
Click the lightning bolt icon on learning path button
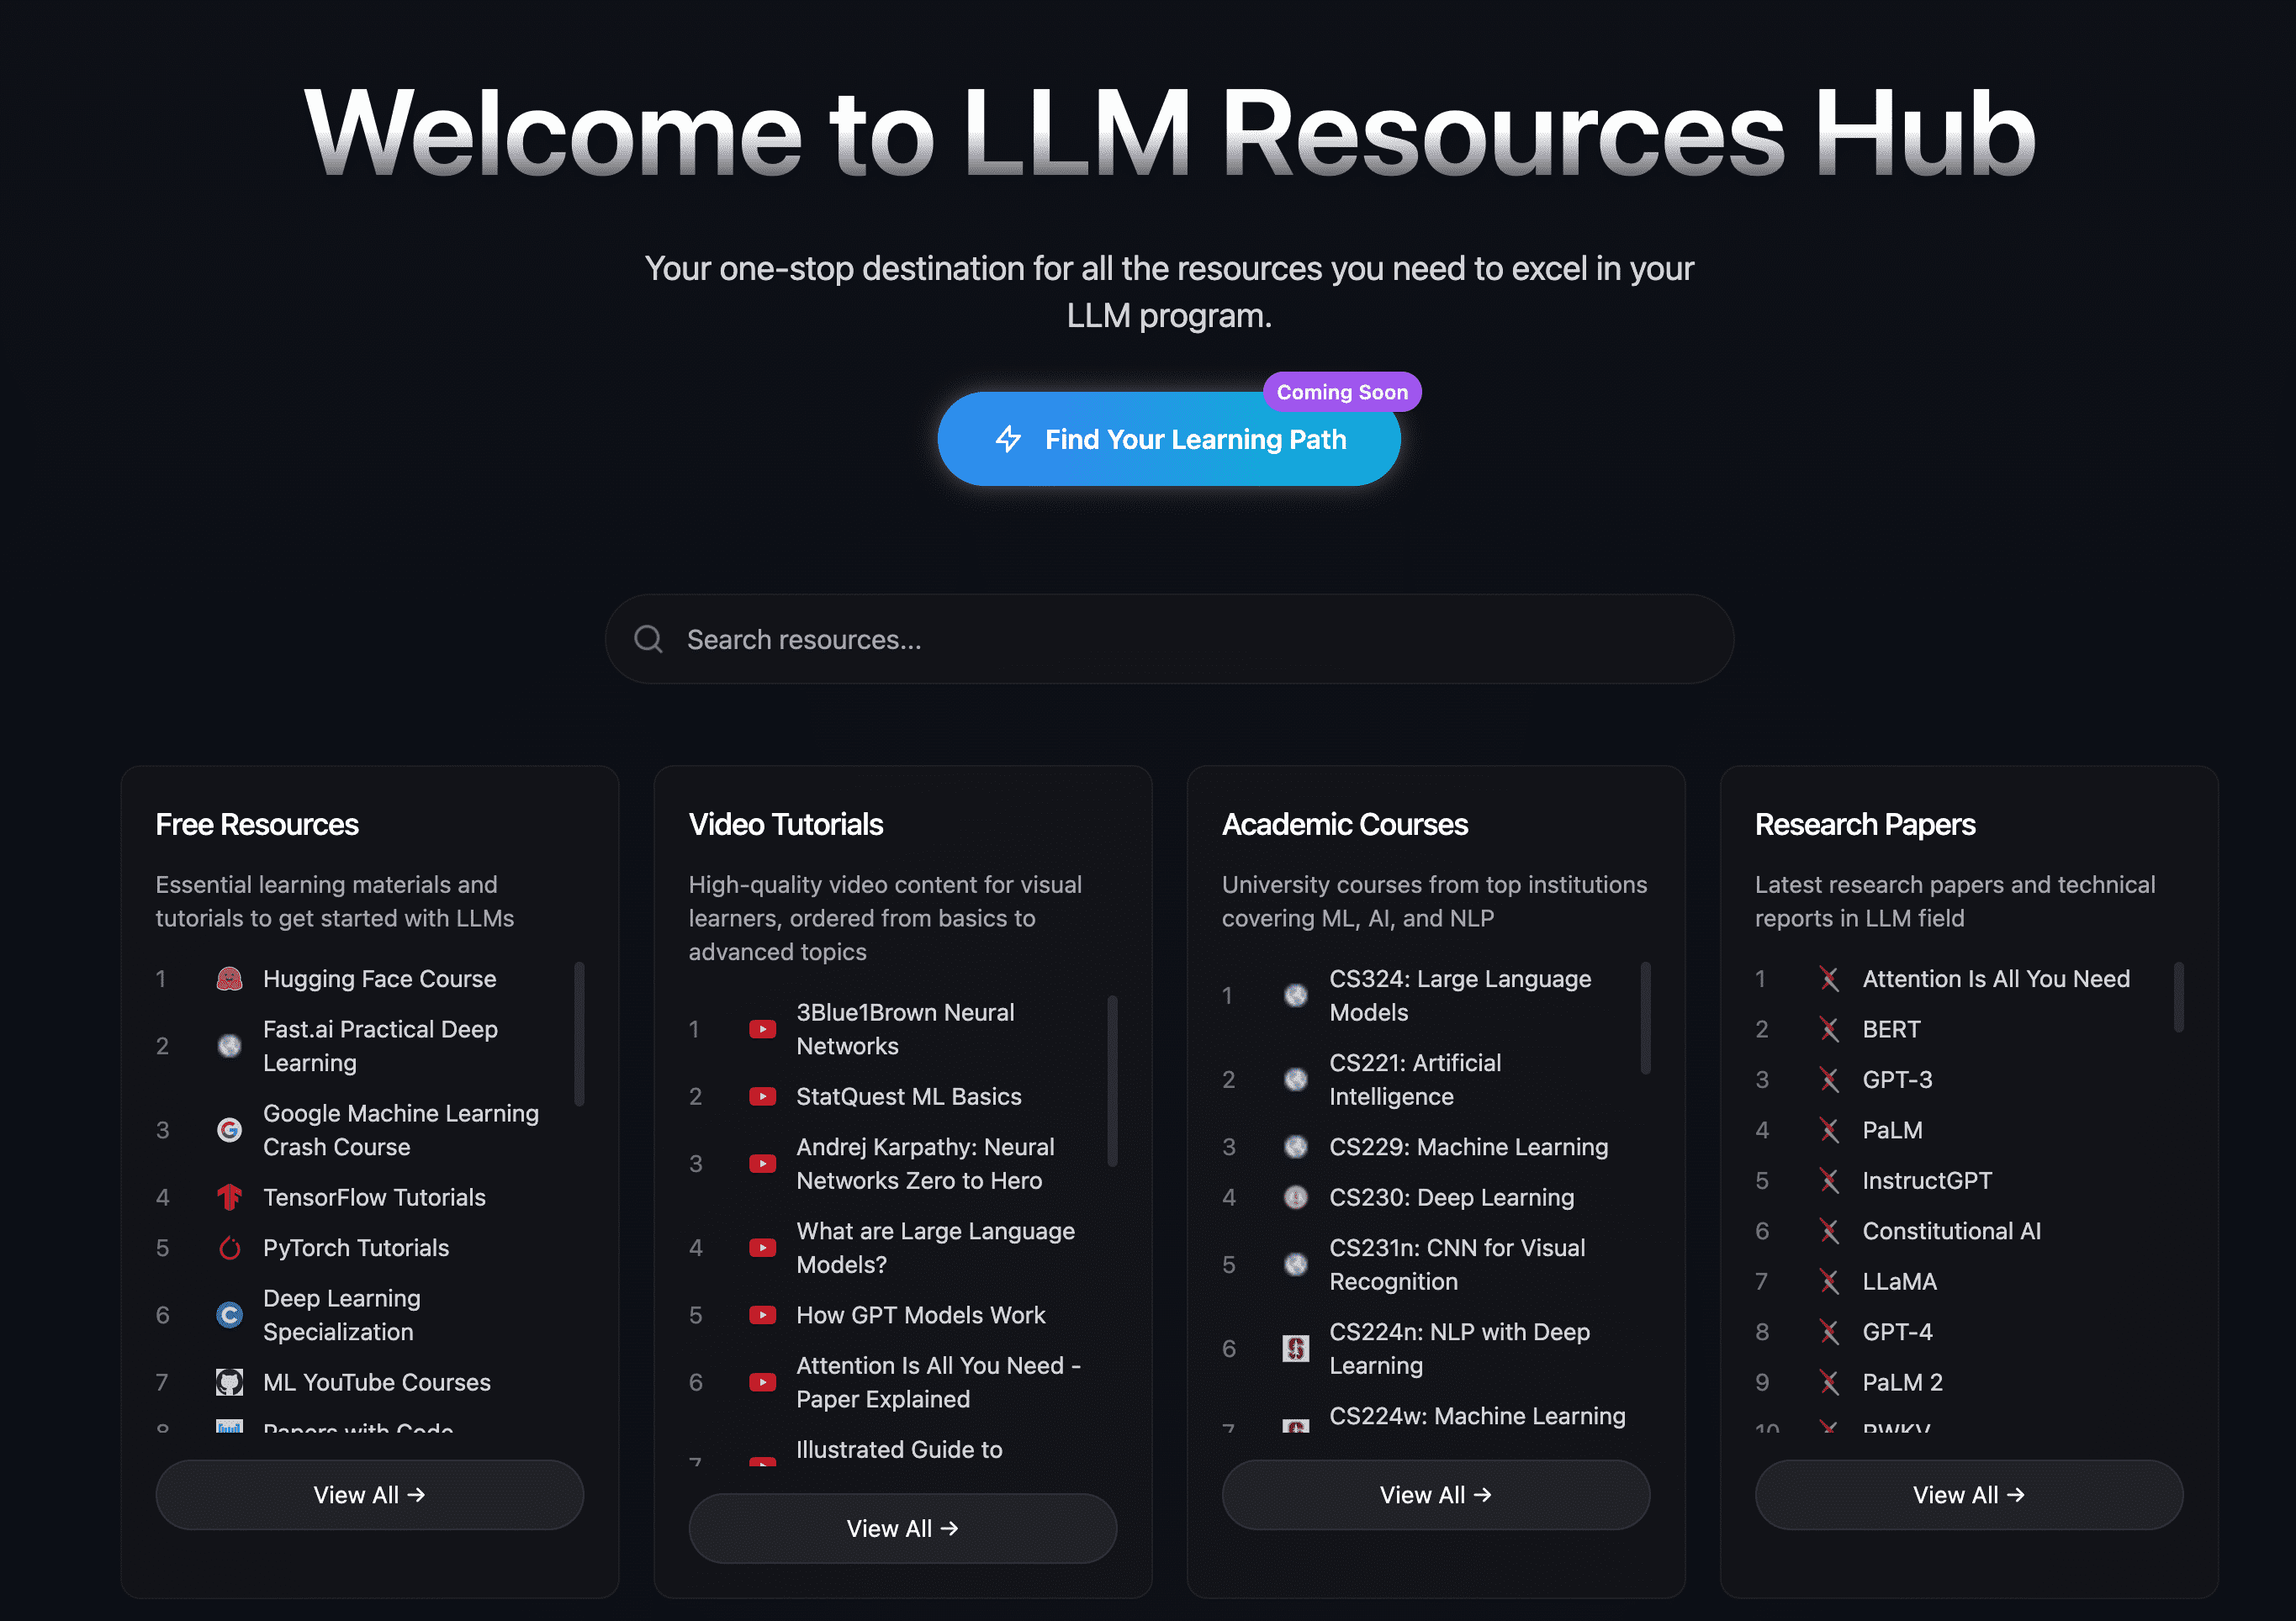click(x=1008, y=439)
